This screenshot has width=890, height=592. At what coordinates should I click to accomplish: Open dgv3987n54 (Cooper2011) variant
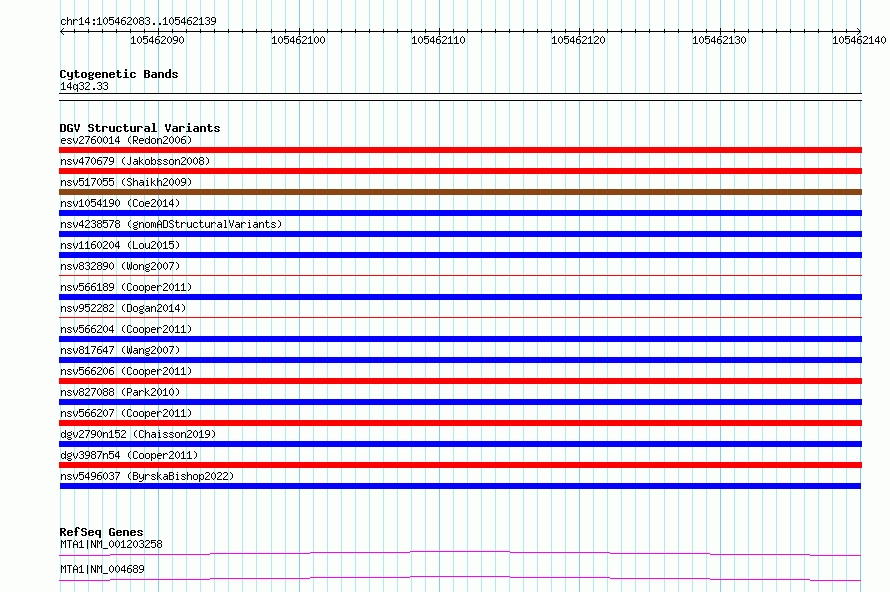click(x=129, y=455)
